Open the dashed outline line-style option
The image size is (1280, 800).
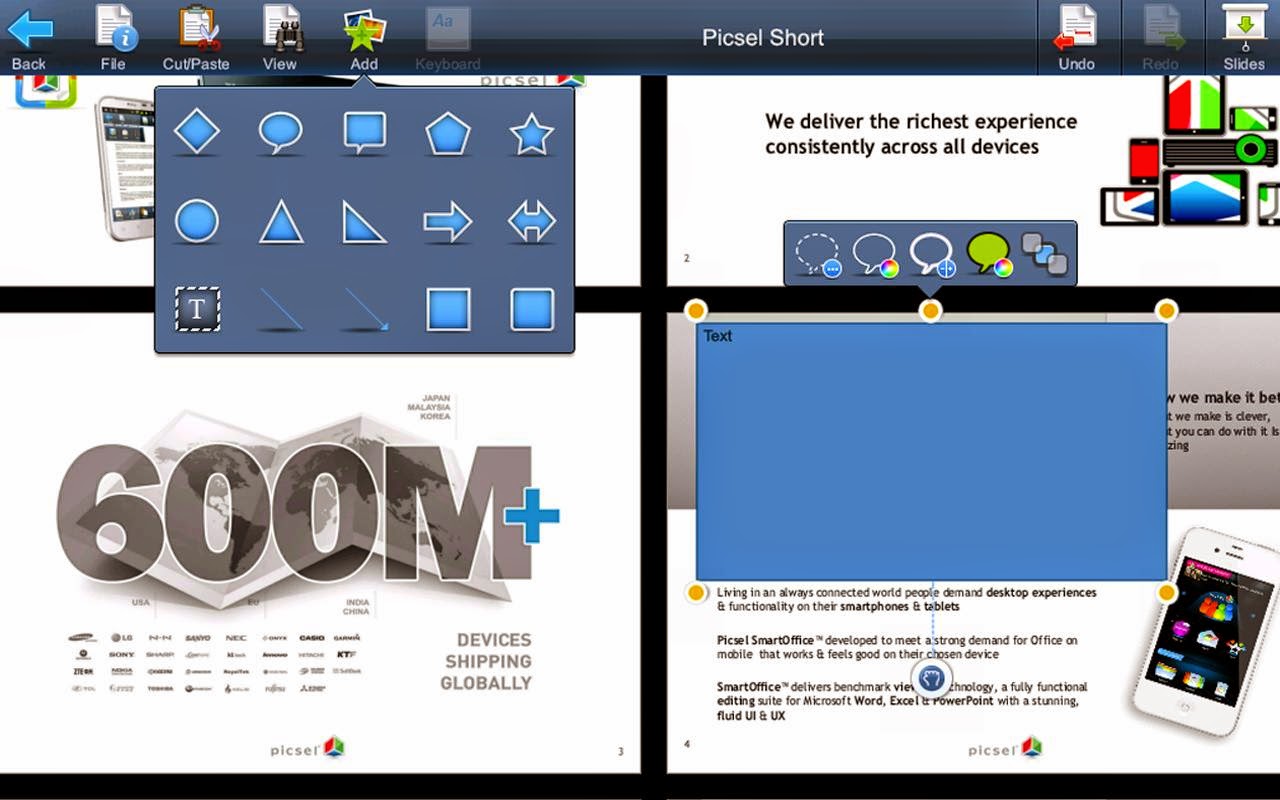[818, 254]
